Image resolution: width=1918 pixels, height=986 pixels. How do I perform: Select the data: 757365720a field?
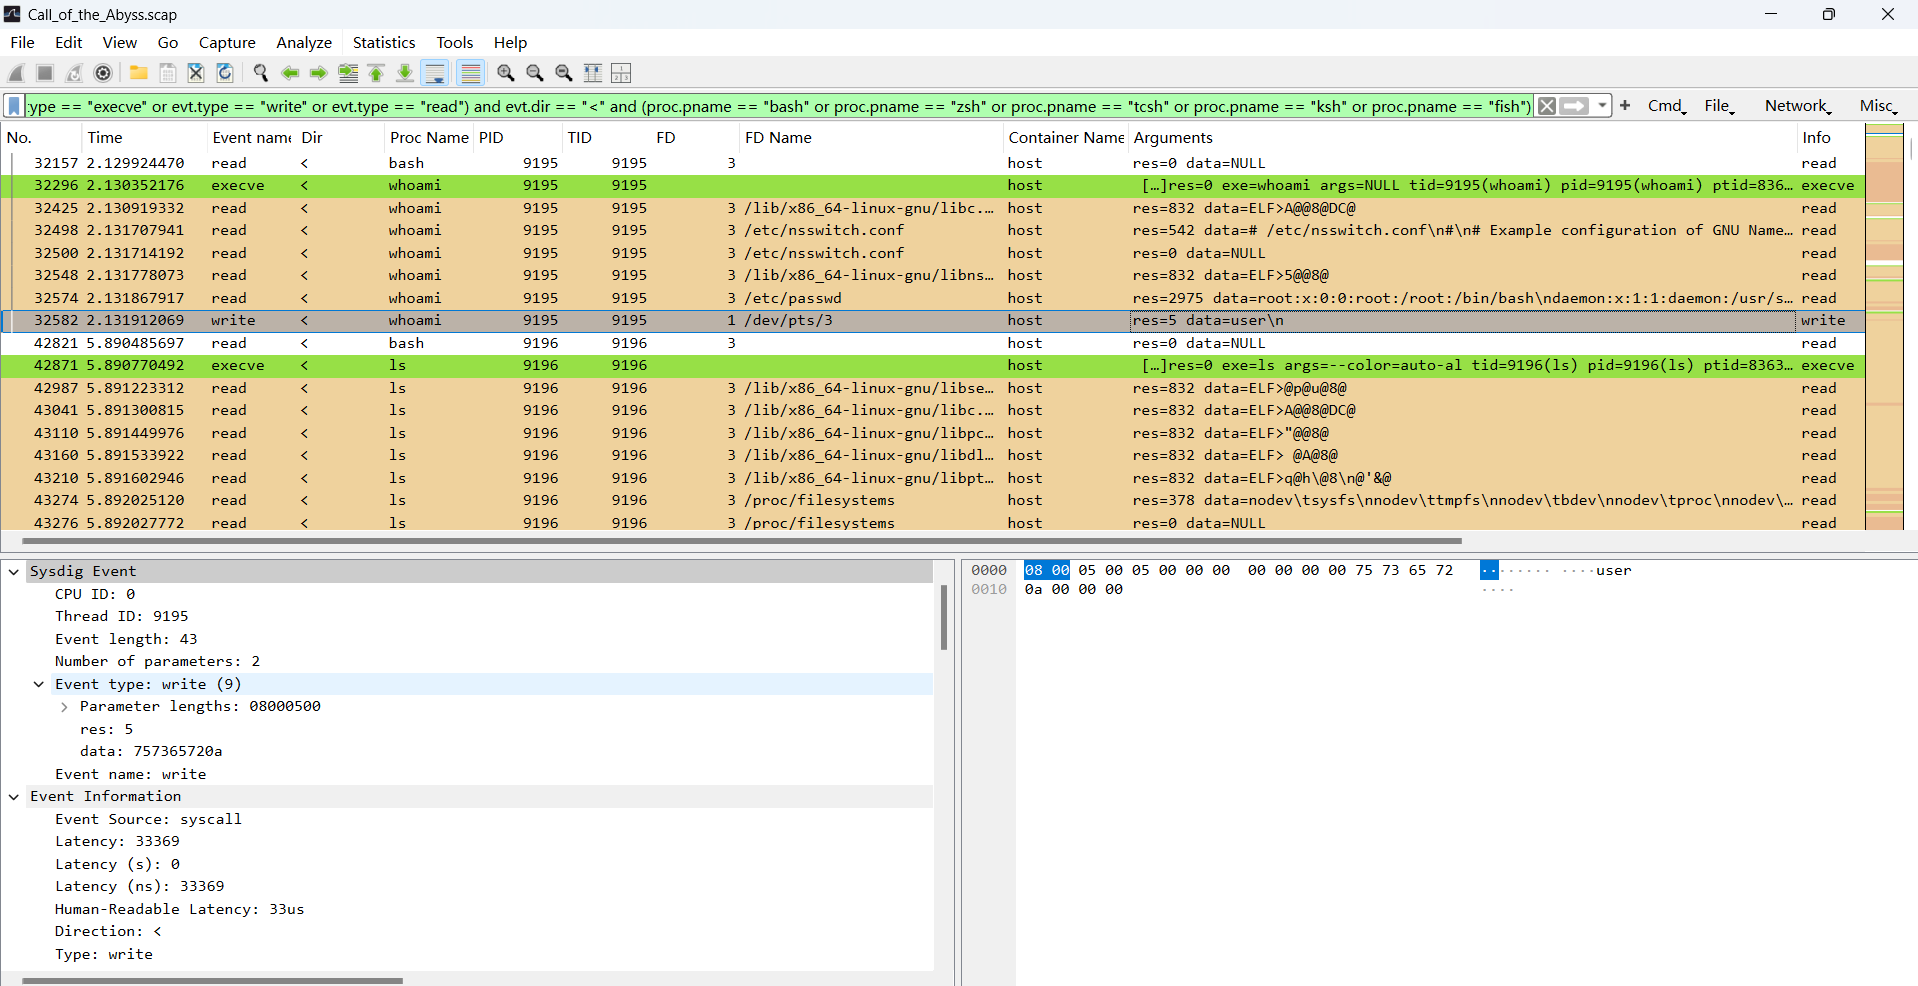point(151,752)
